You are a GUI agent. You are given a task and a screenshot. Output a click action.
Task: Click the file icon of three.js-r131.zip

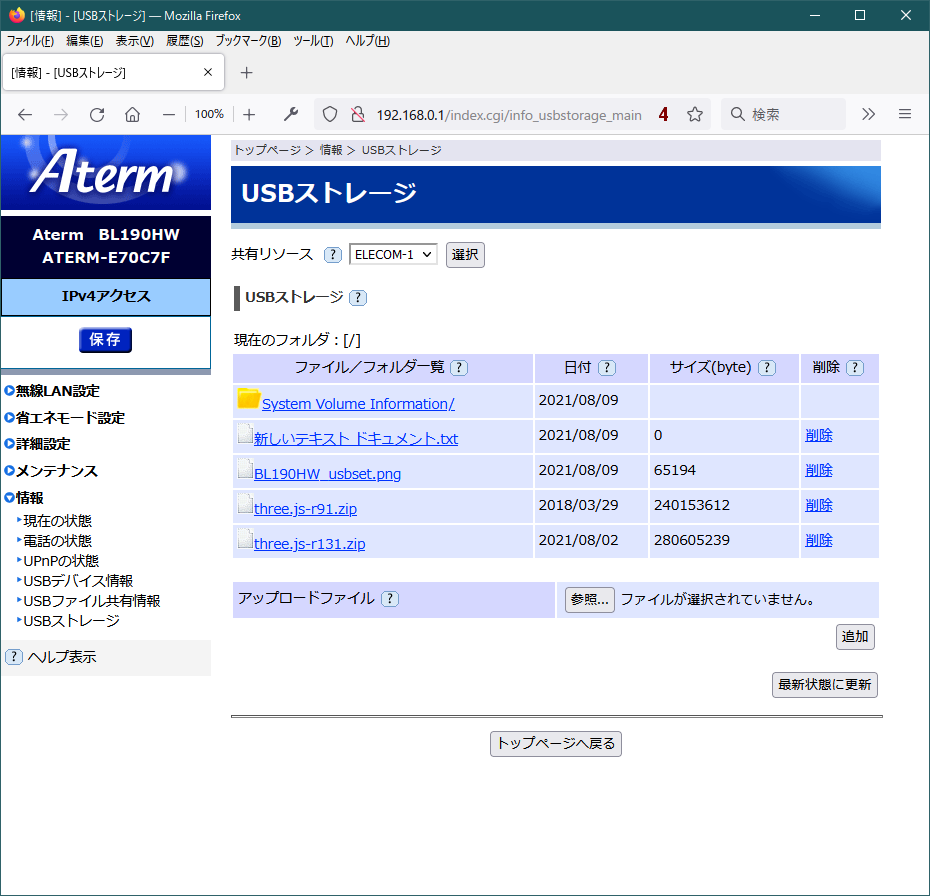click(x=245, y=539)
